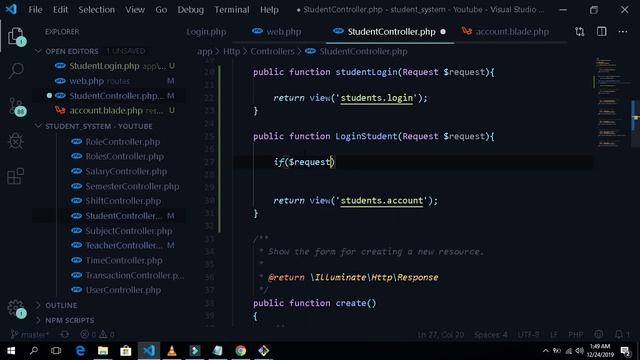Open the Selection menu

click(96, 9)
